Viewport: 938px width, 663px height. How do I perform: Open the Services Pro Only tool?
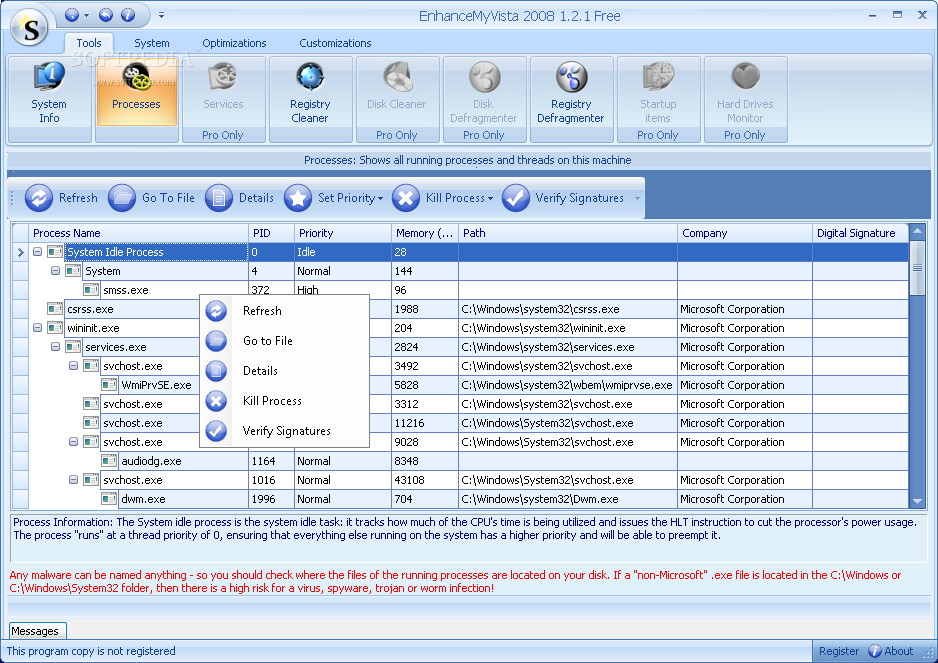coord(223,99)
